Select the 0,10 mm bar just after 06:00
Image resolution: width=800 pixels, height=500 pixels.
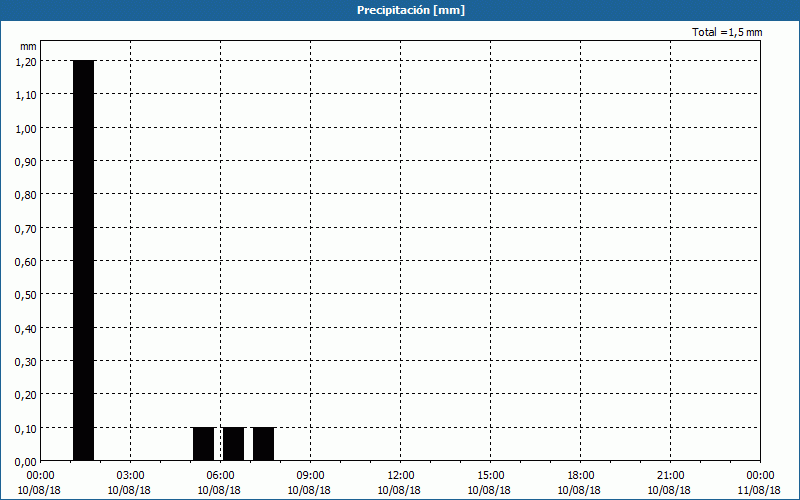[234, 444]
